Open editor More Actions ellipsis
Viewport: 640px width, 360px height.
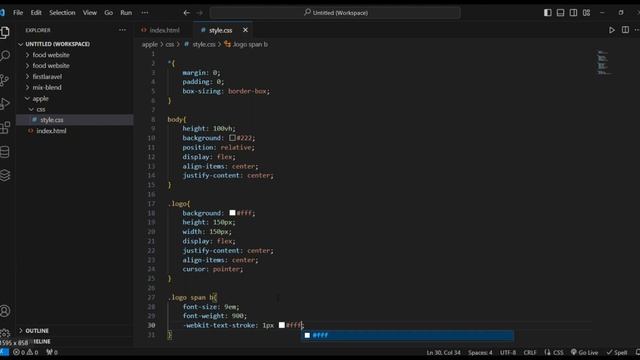[637, 30]
